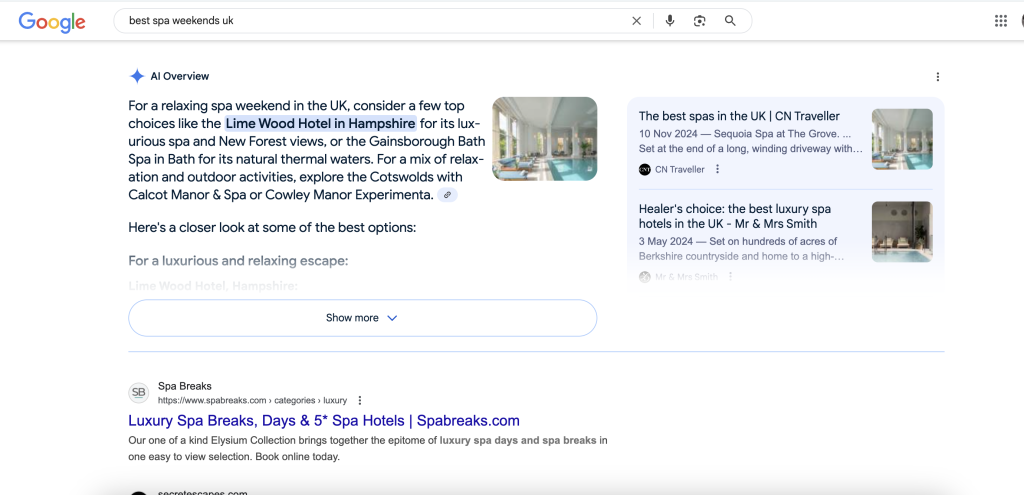The height and width of the screenshot is (495, 1024).
Task: Open Google Lens image search
Action: point(699,21)
